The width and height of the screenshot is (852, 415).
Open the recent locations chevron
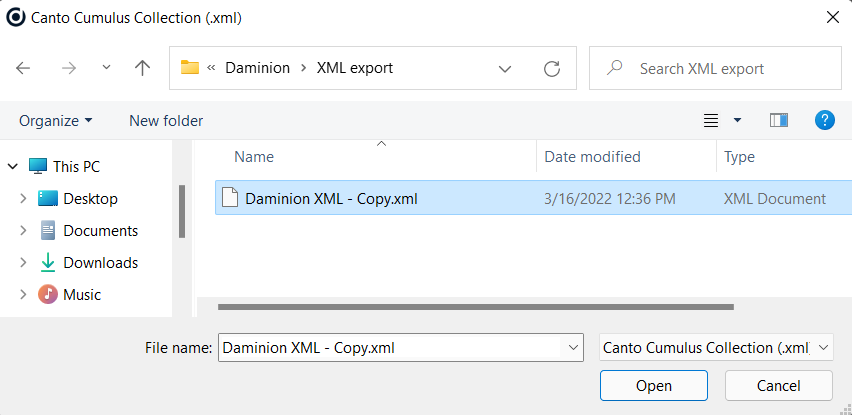click(106, 68)
